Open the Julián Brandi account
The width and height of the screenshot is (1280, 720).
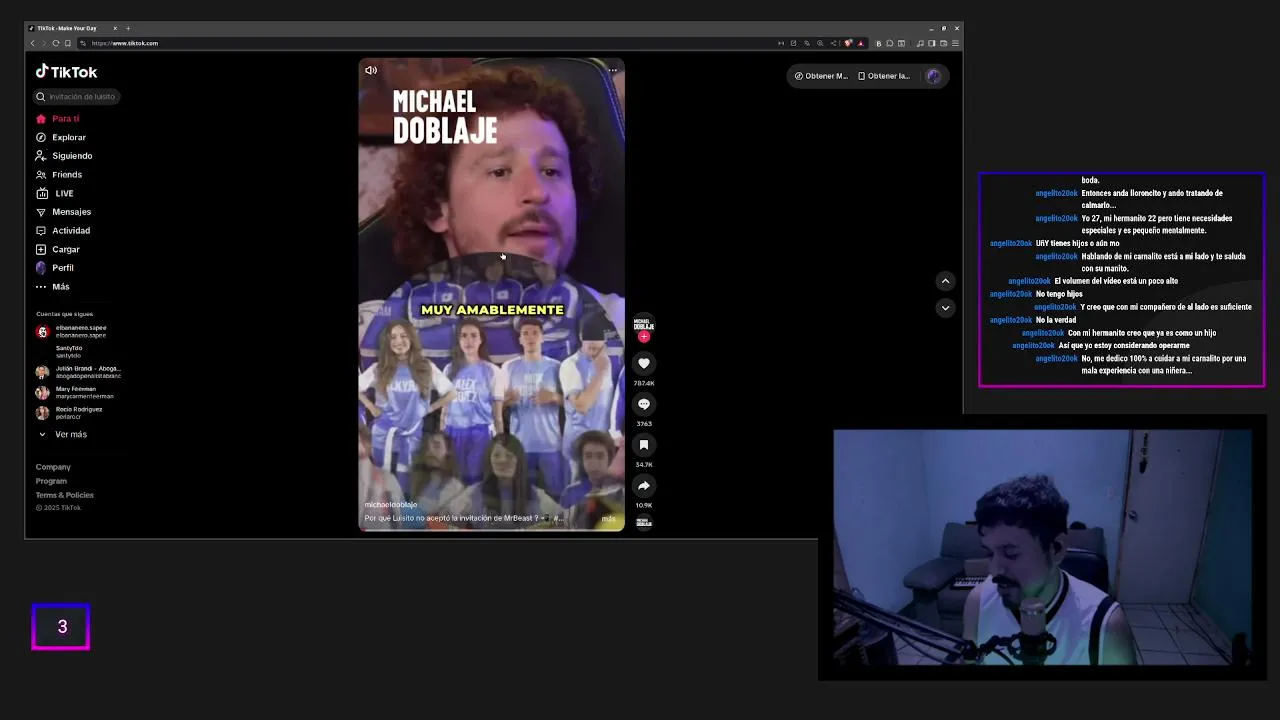click(78, 372)
